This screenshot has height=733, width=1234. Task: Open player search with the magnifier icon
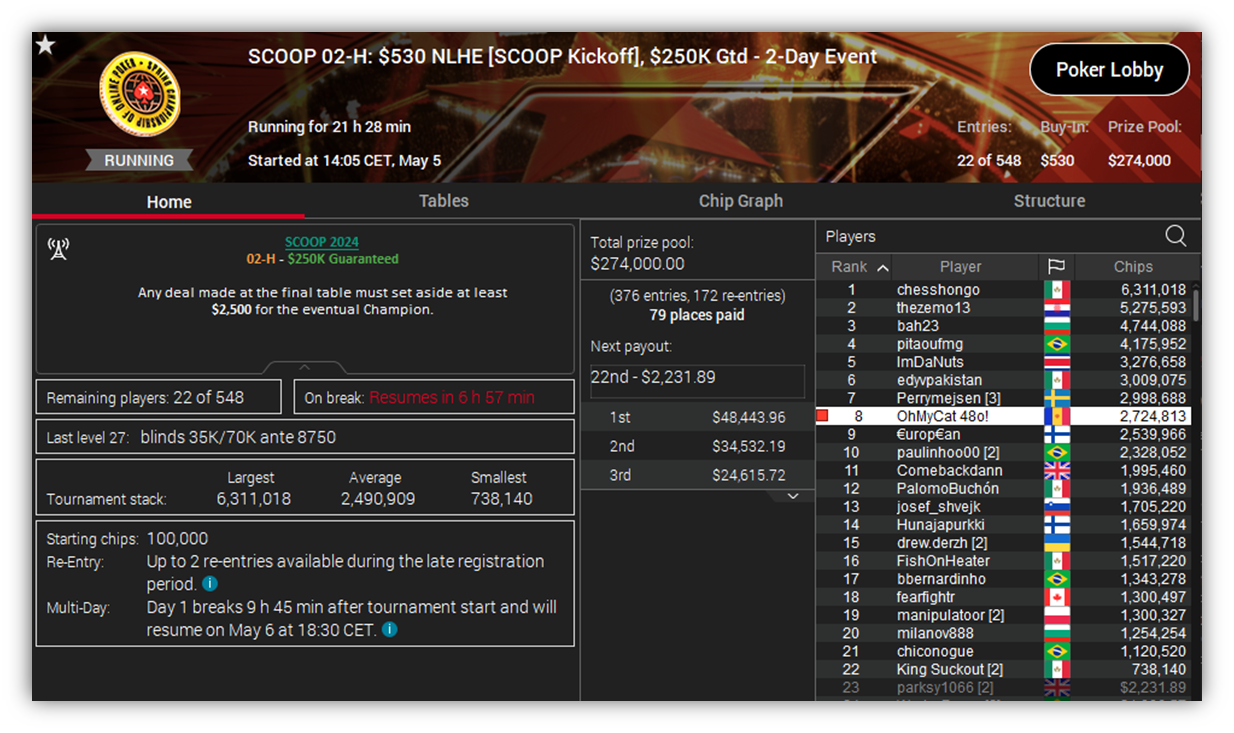[x=1176, y=236]
